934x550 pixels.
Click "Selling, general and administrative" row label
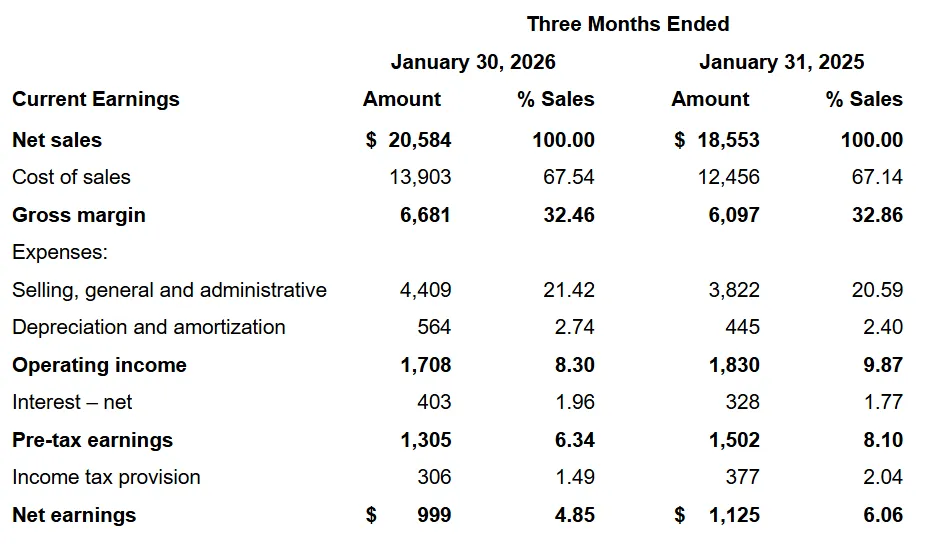pos(169,290)
